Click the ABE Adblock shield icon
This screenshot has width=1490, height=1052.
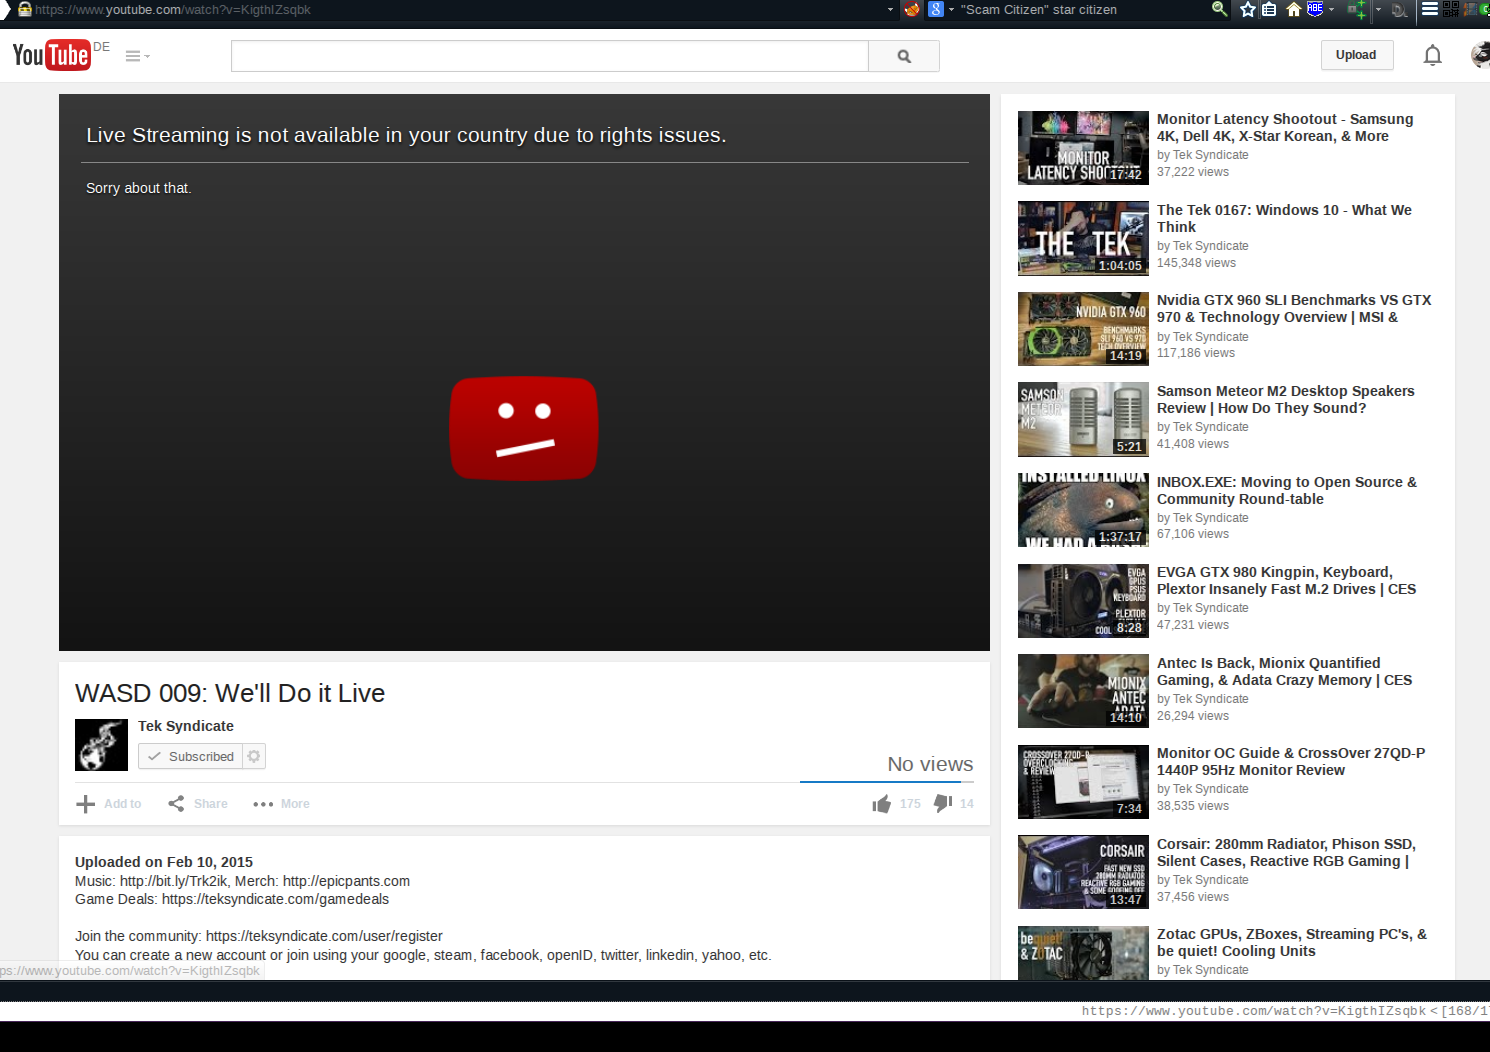[1315, 8]
